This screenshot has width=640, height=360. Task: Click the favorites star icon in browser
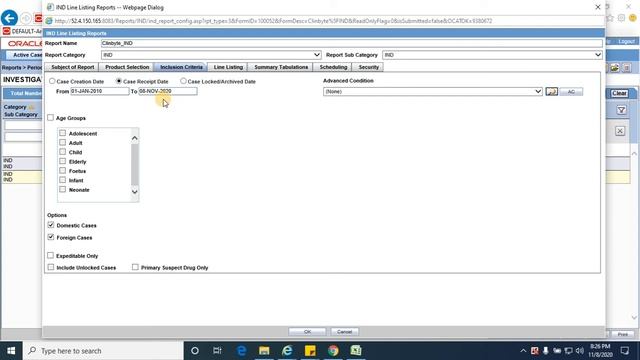pos(610,18)
